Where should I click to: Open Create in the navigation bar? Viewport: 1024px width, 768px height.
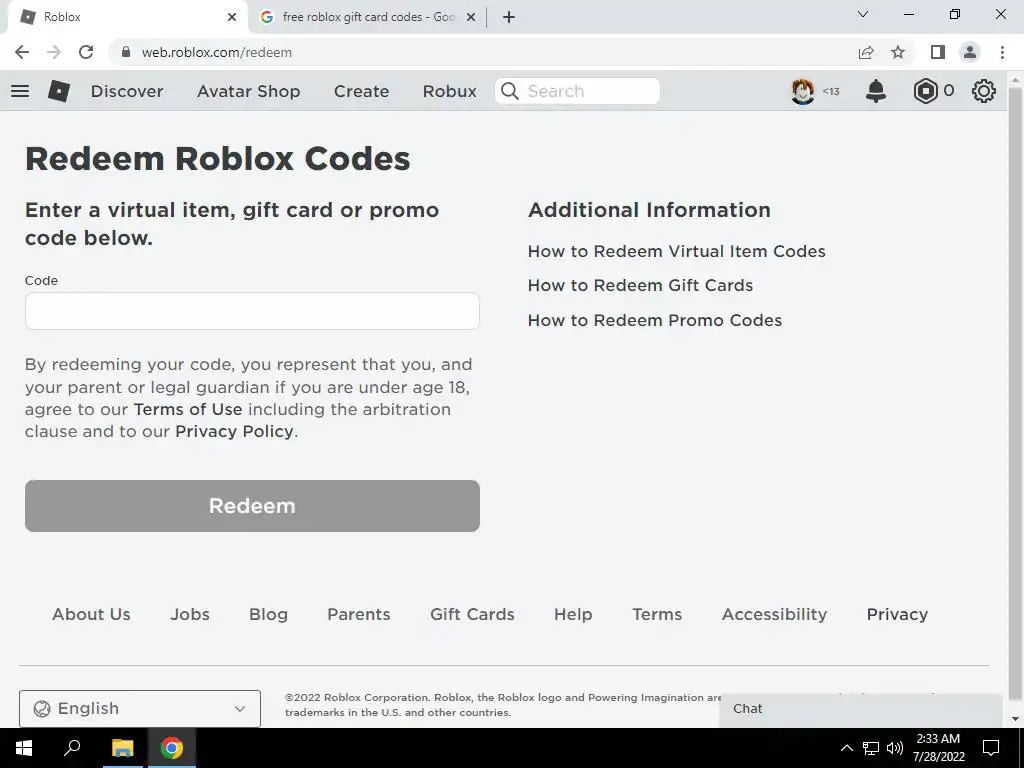362,91
